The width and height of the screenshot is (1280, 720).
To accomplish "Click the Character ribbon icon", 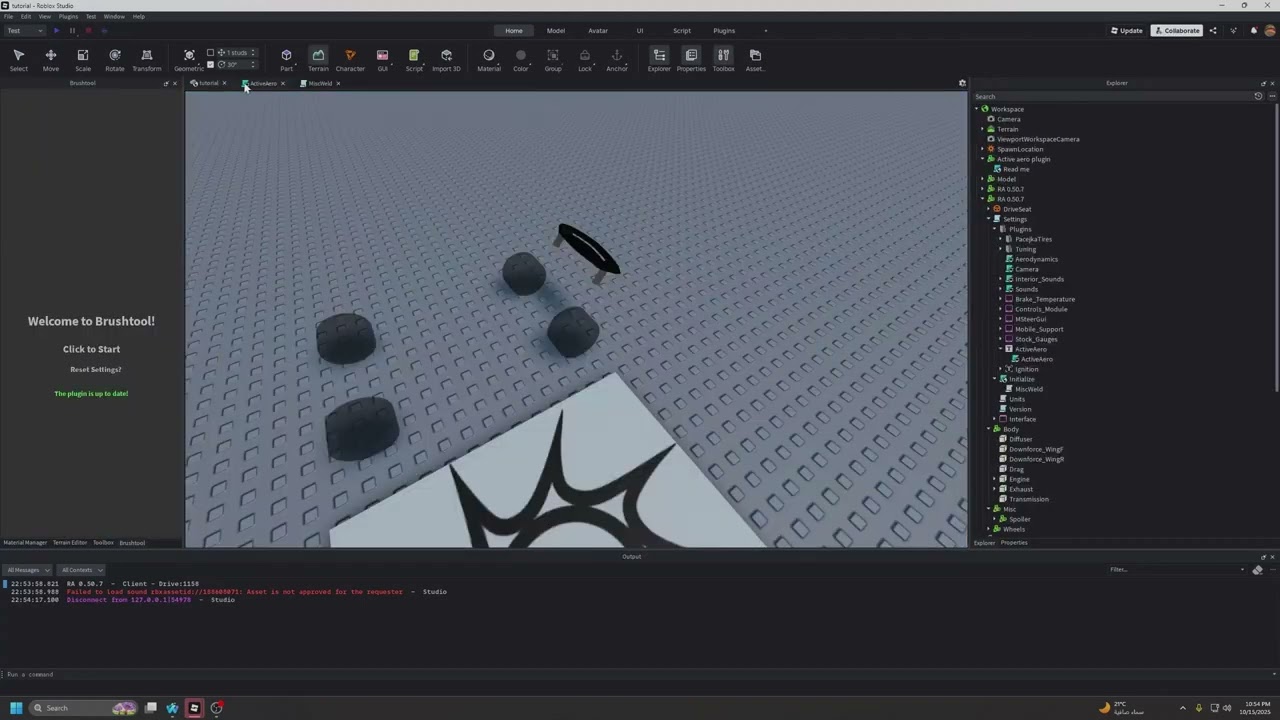I will 350,60.
